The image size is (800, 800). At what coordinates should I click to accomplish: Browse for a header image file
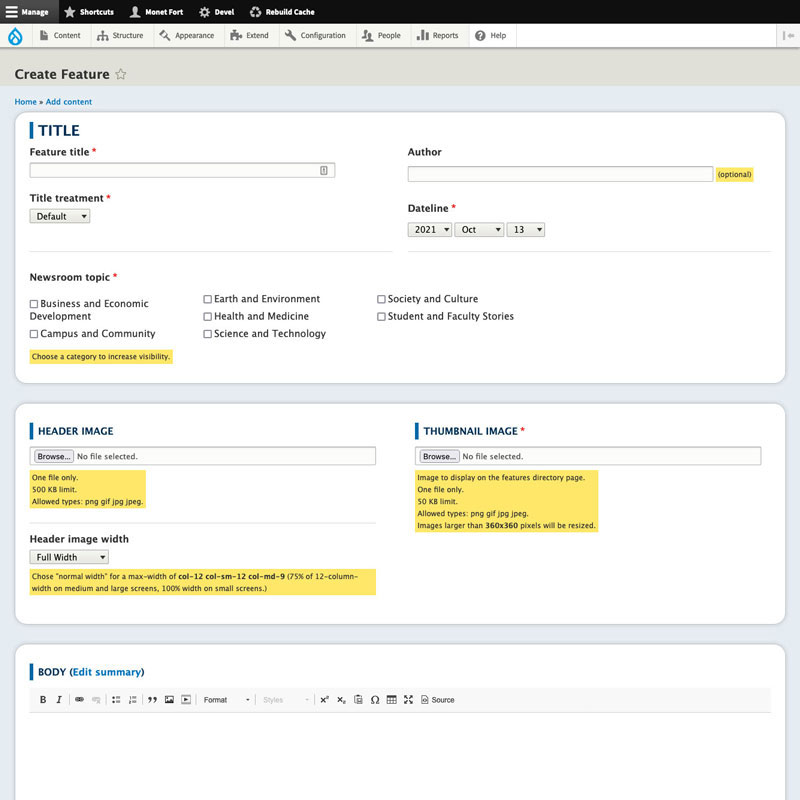[x=54, y=456]
